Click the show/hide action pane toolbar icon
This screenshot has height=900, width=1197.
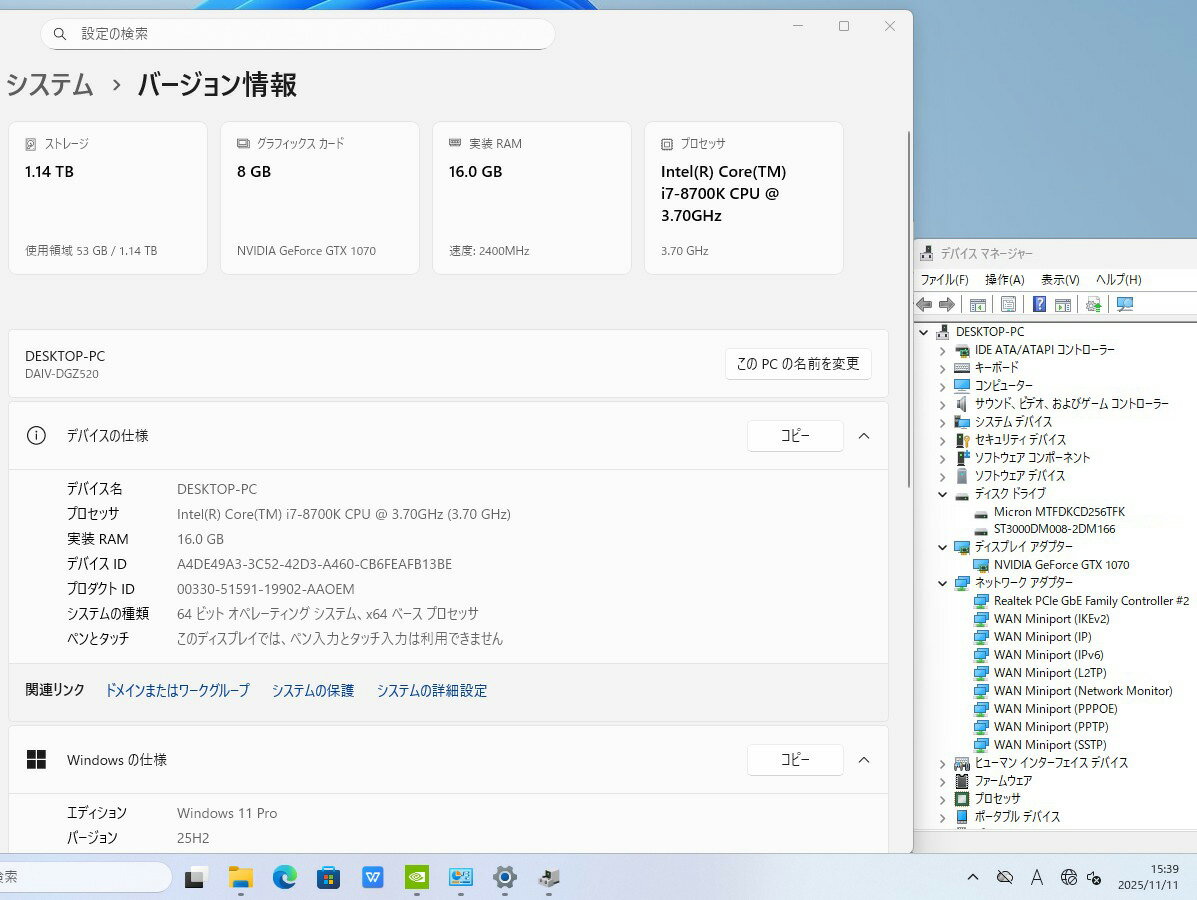click(1063, 304)
